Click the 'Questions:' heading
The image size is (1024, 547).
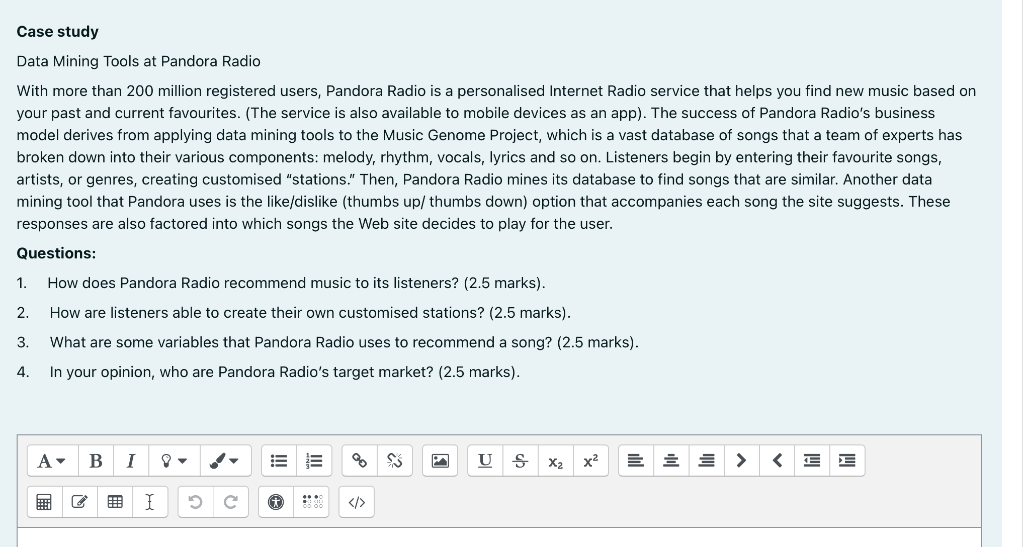tap(56, 253)
